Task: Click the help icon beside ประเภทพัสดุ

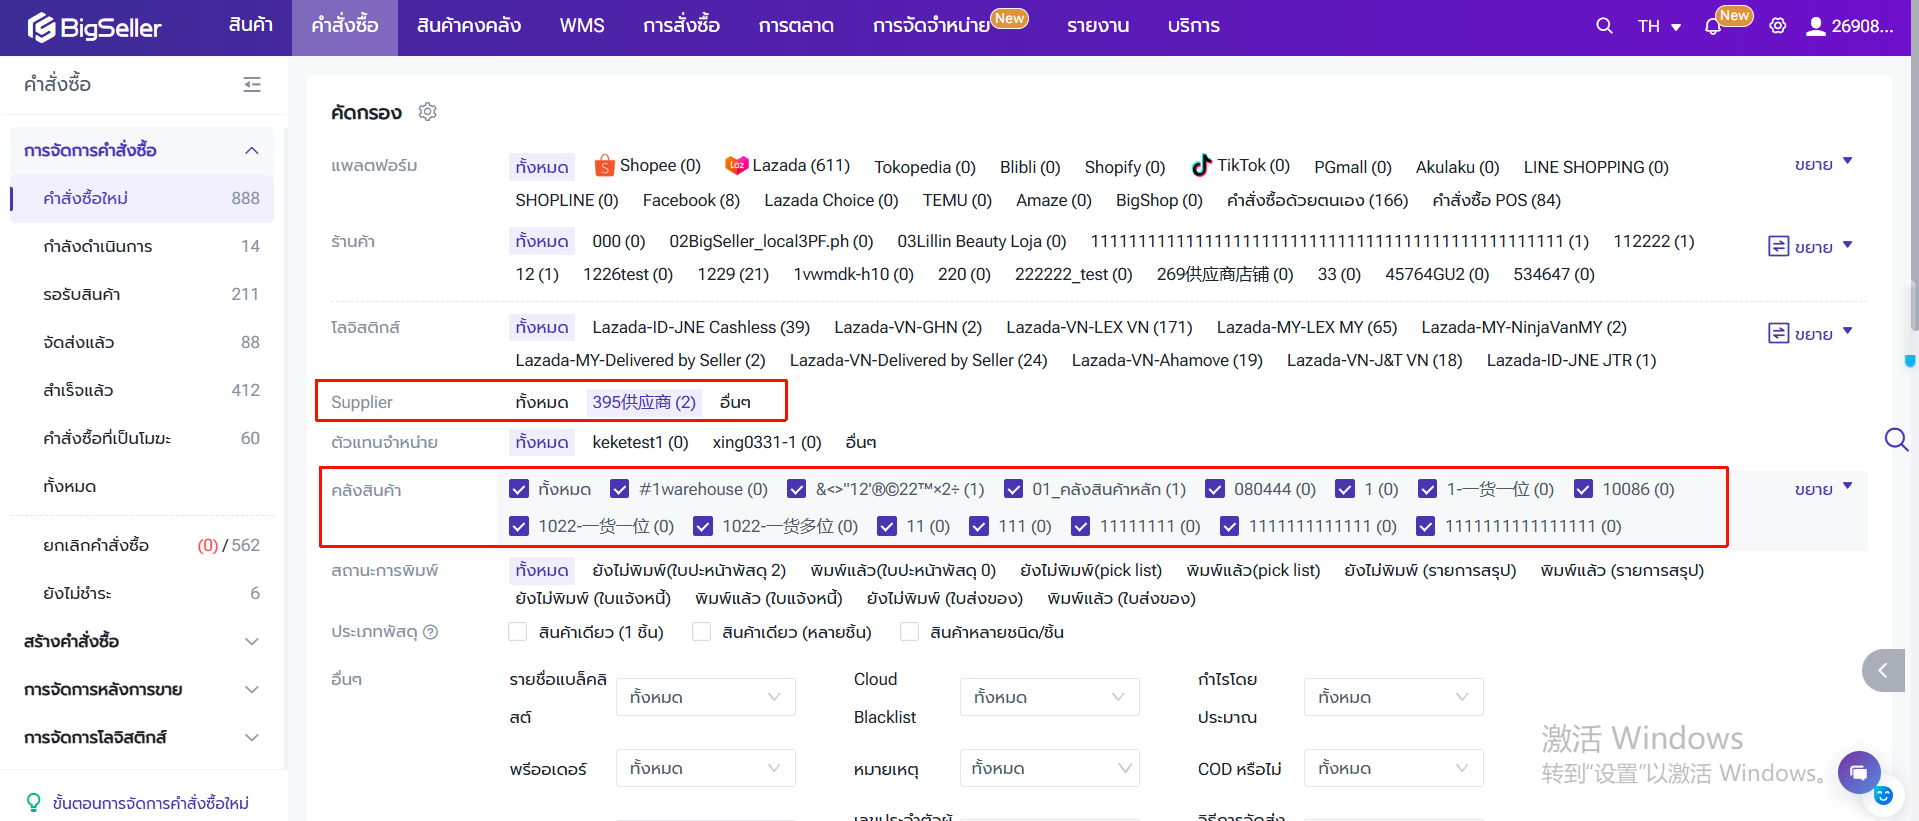Action: coord(431,632)
